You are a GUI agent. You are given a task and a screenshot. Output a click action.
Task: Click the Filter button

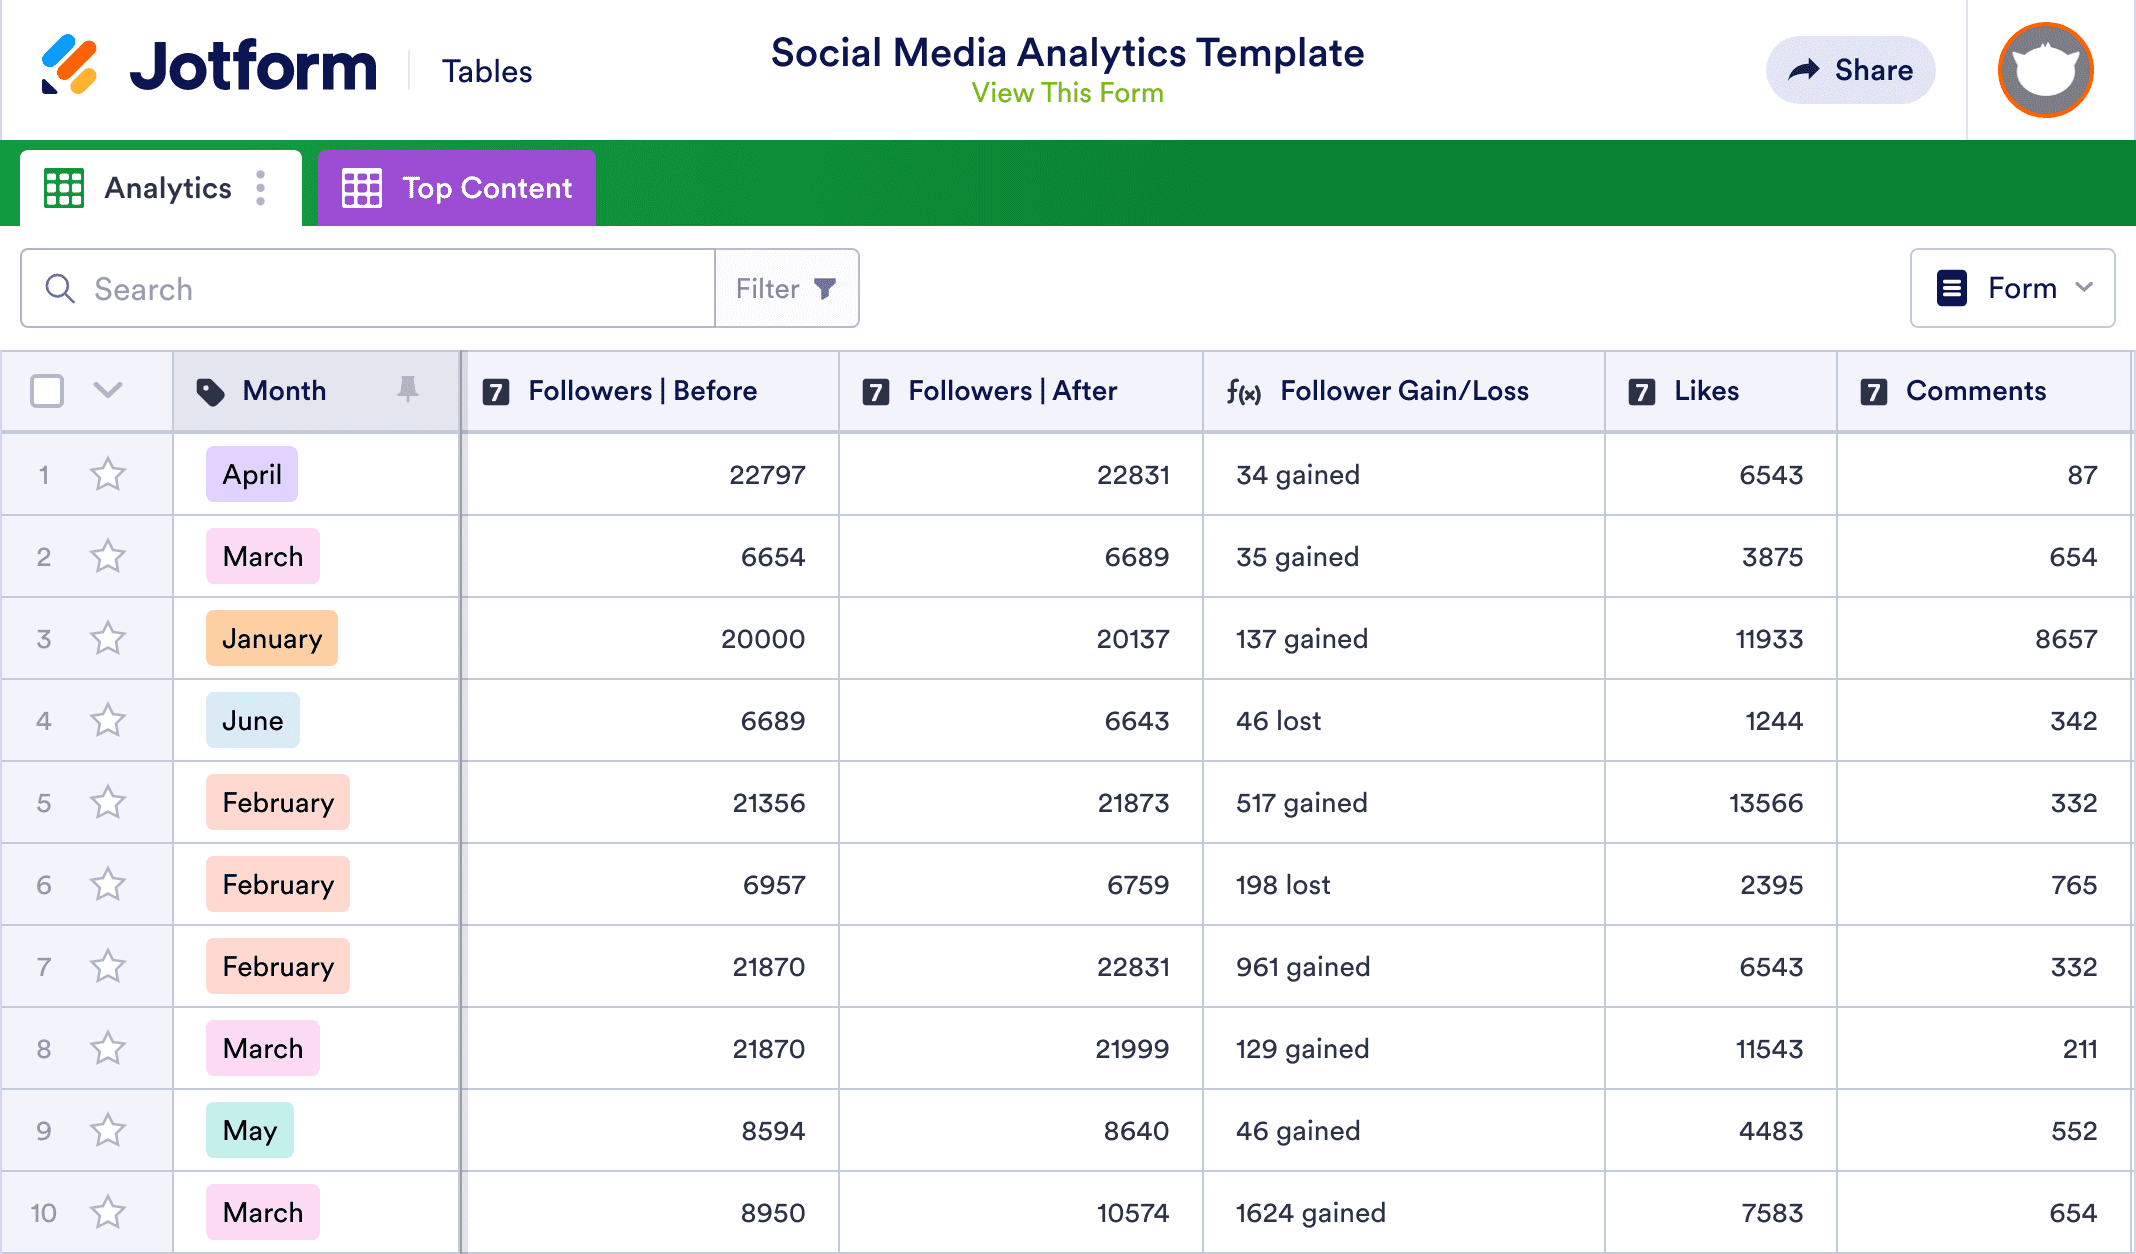[786, 288]
